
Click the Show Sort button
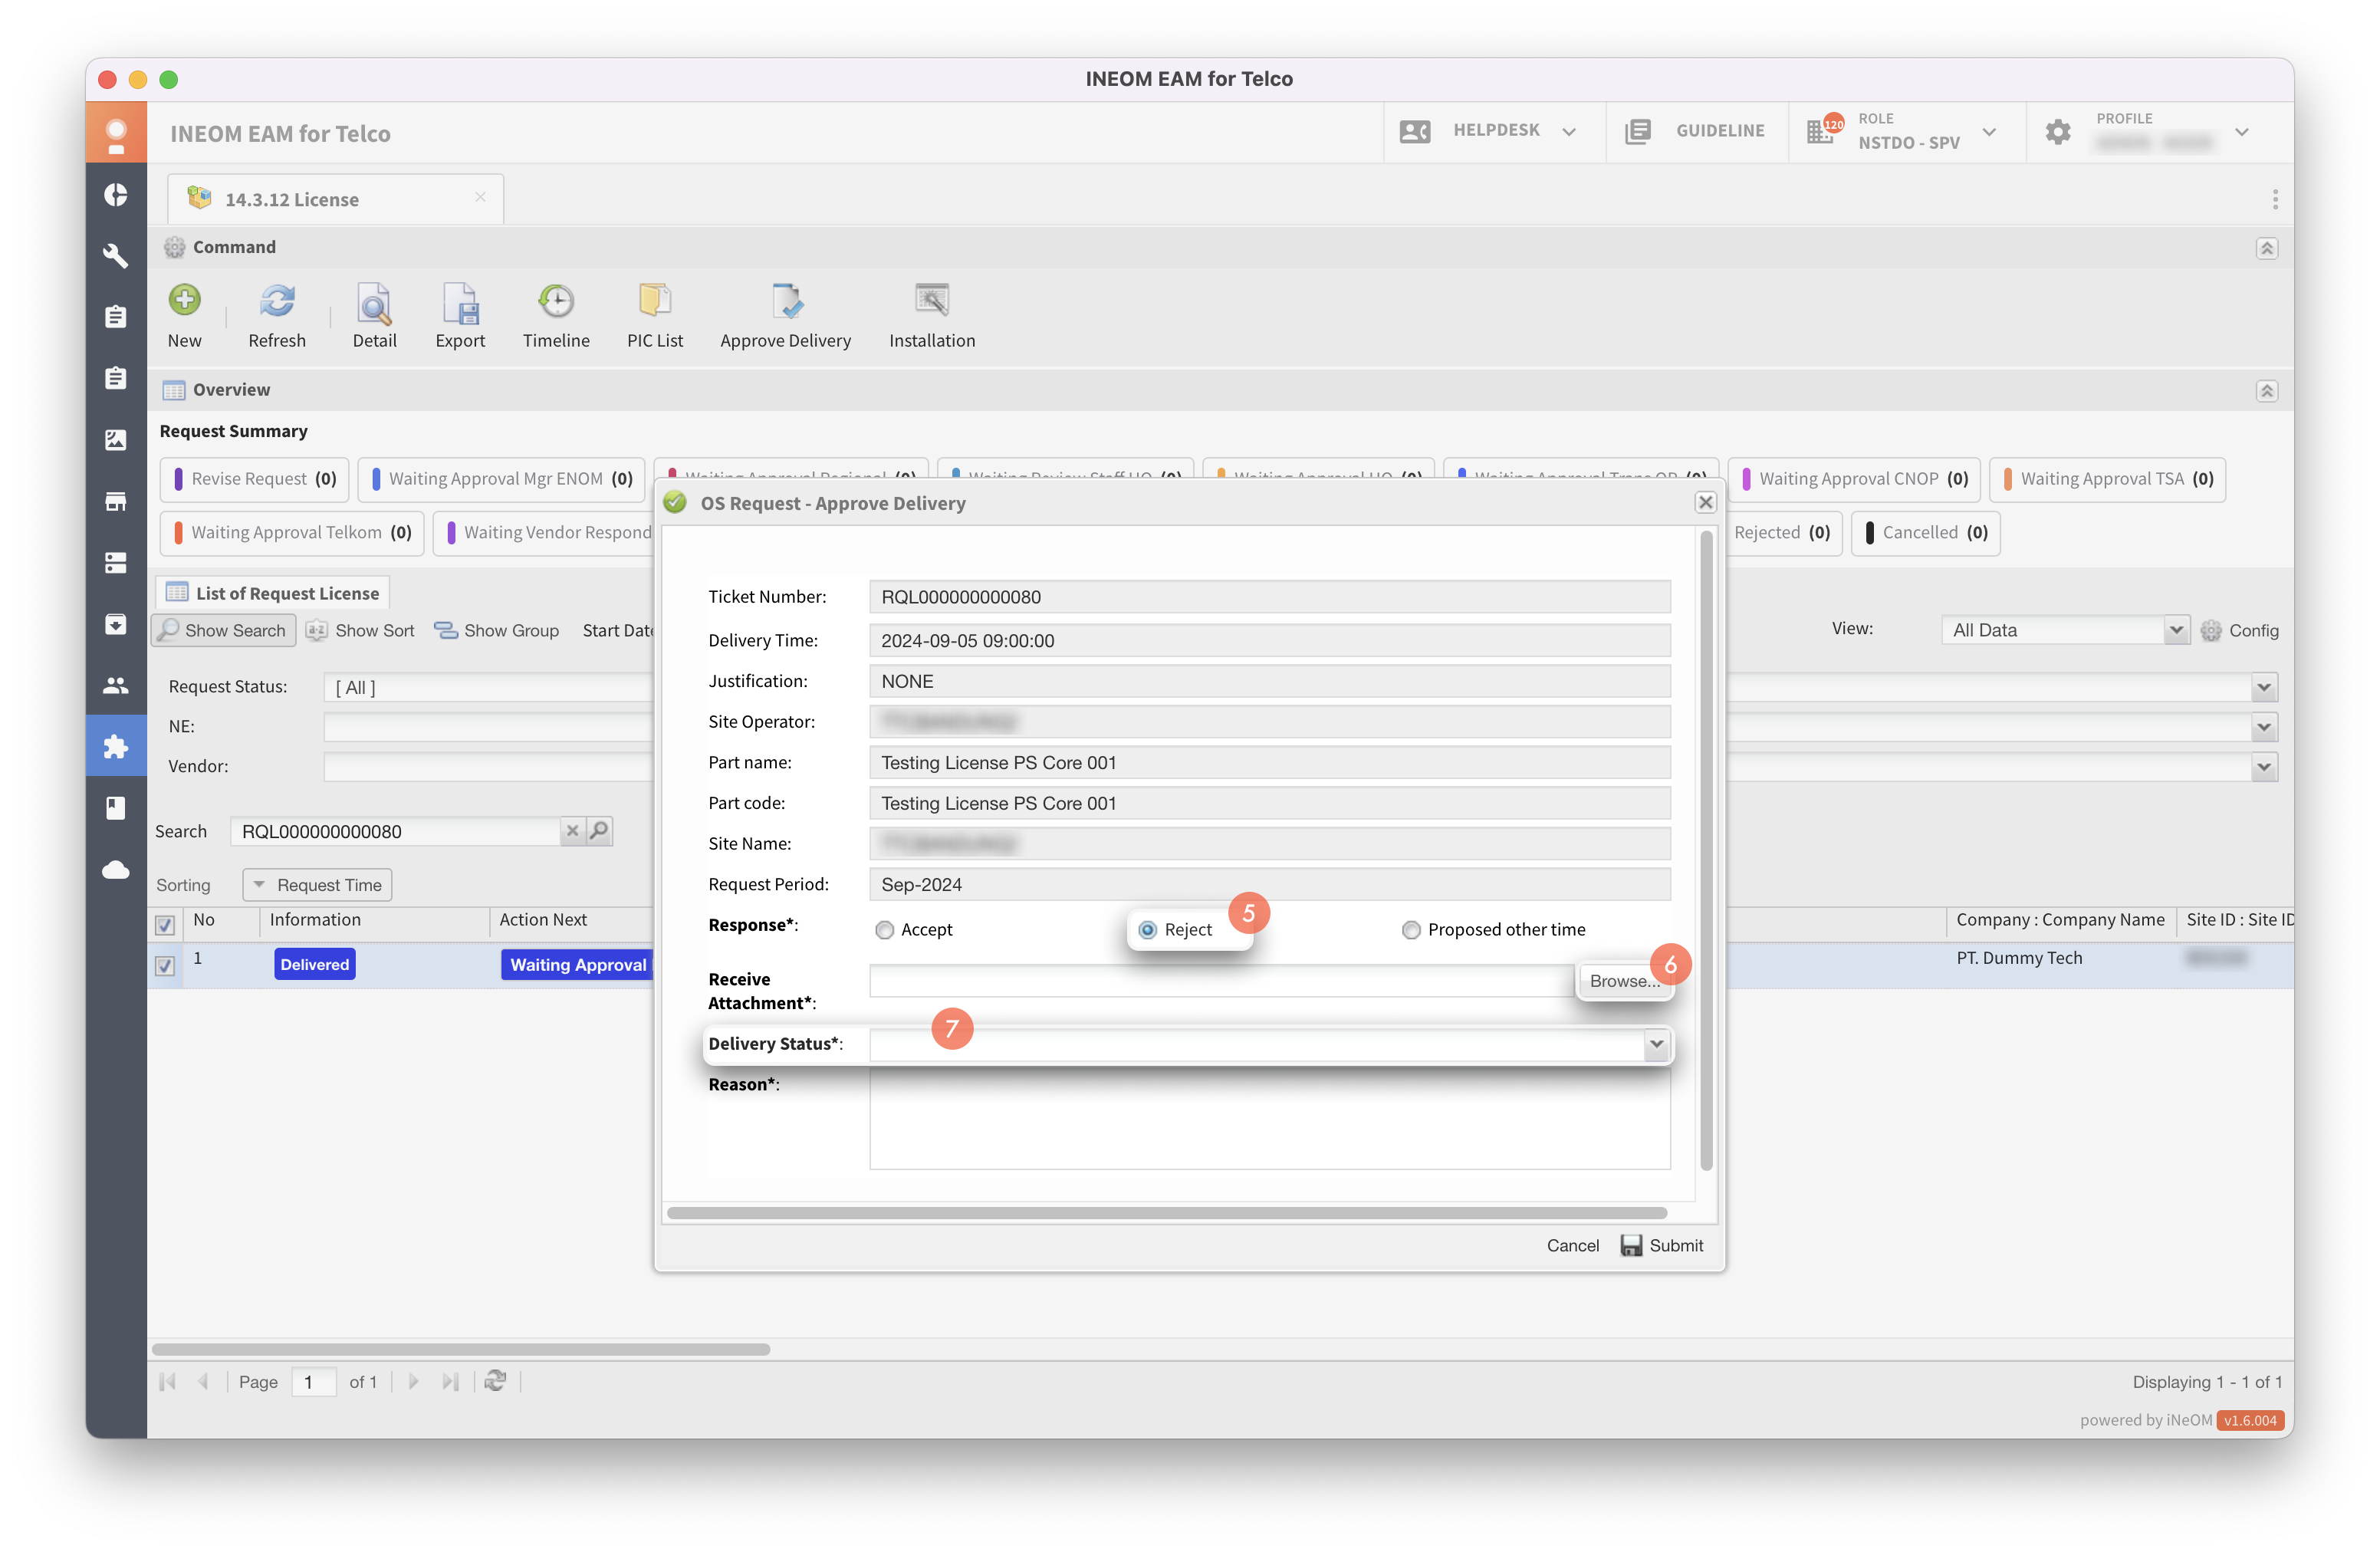(x=360, y=630)
